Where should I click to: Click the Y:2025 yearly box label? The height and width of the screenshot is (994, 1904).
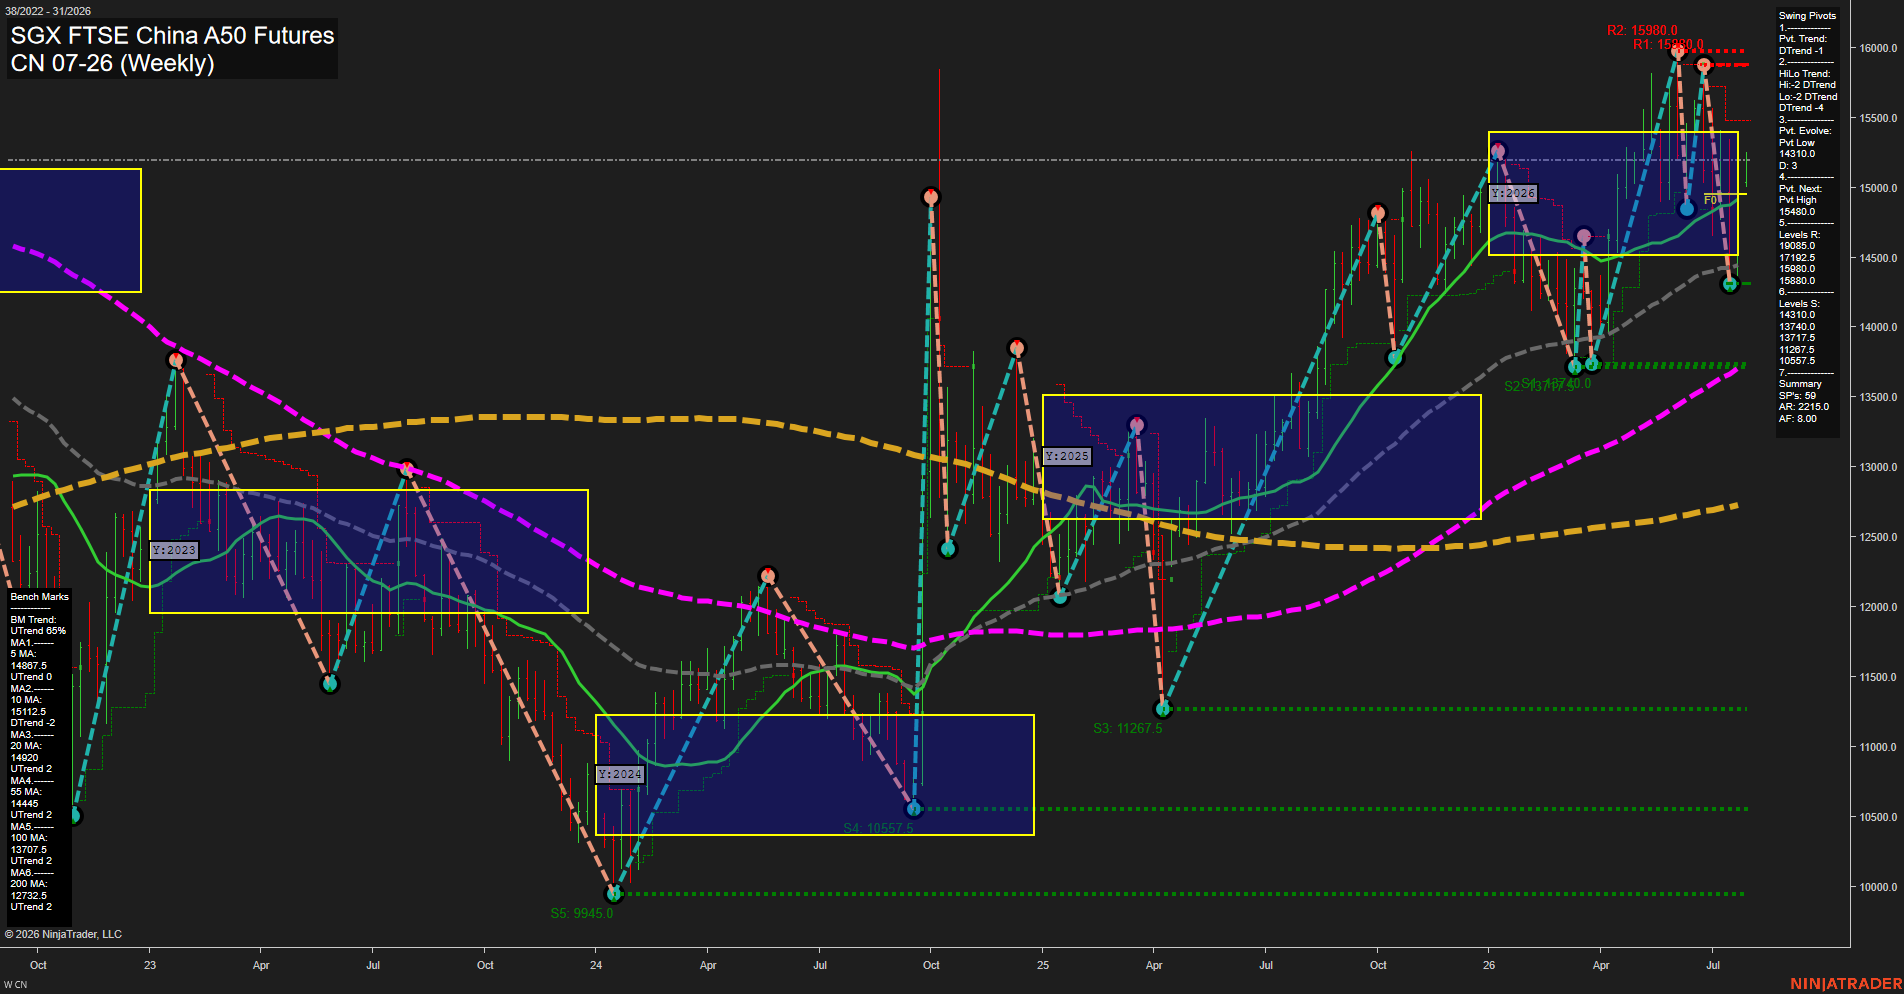[x=1067, y=456]
